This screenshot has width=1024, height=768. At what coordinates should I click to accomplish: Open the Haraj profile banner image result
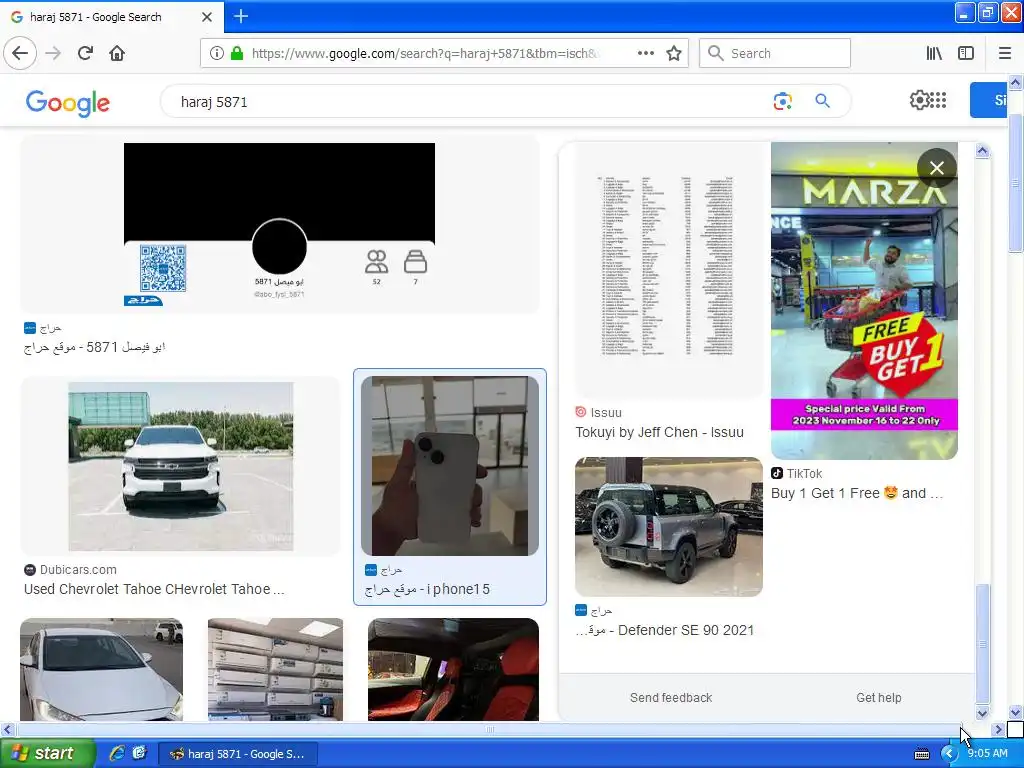coord(280,224)
